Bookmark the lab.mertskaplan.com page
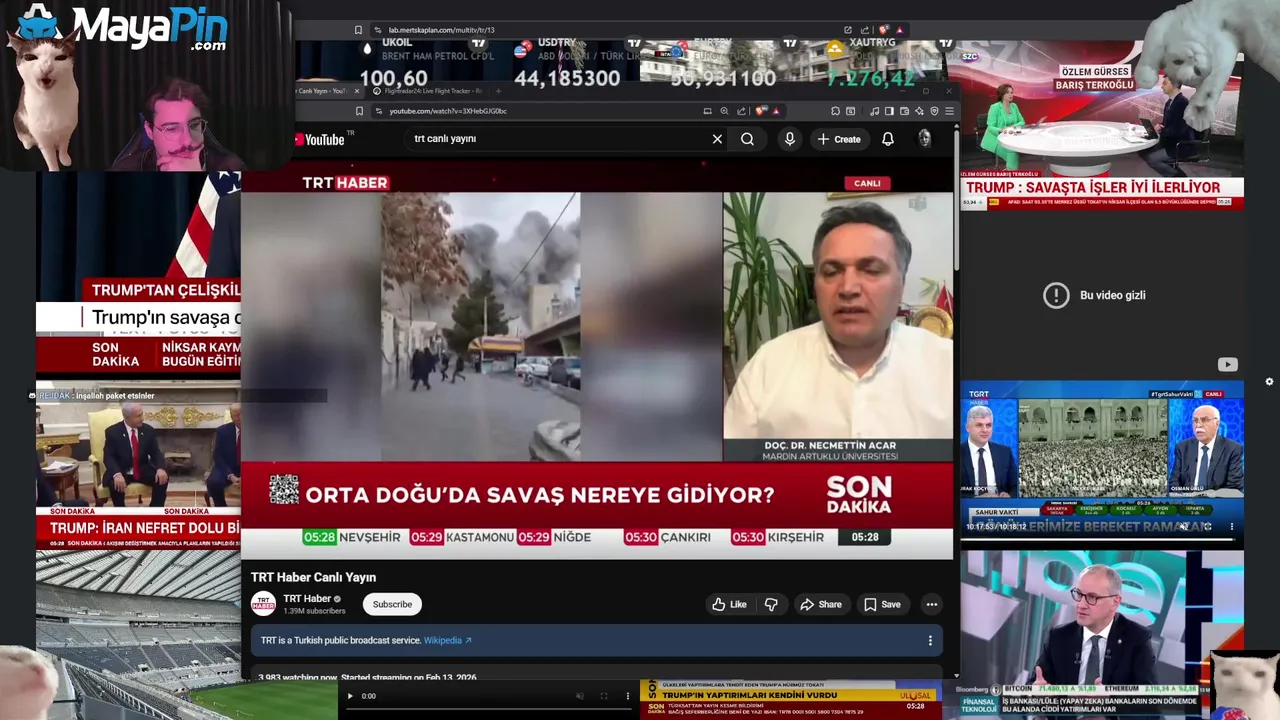The height and width of the screenshot is (720, 1280). [x=359, y=30]
